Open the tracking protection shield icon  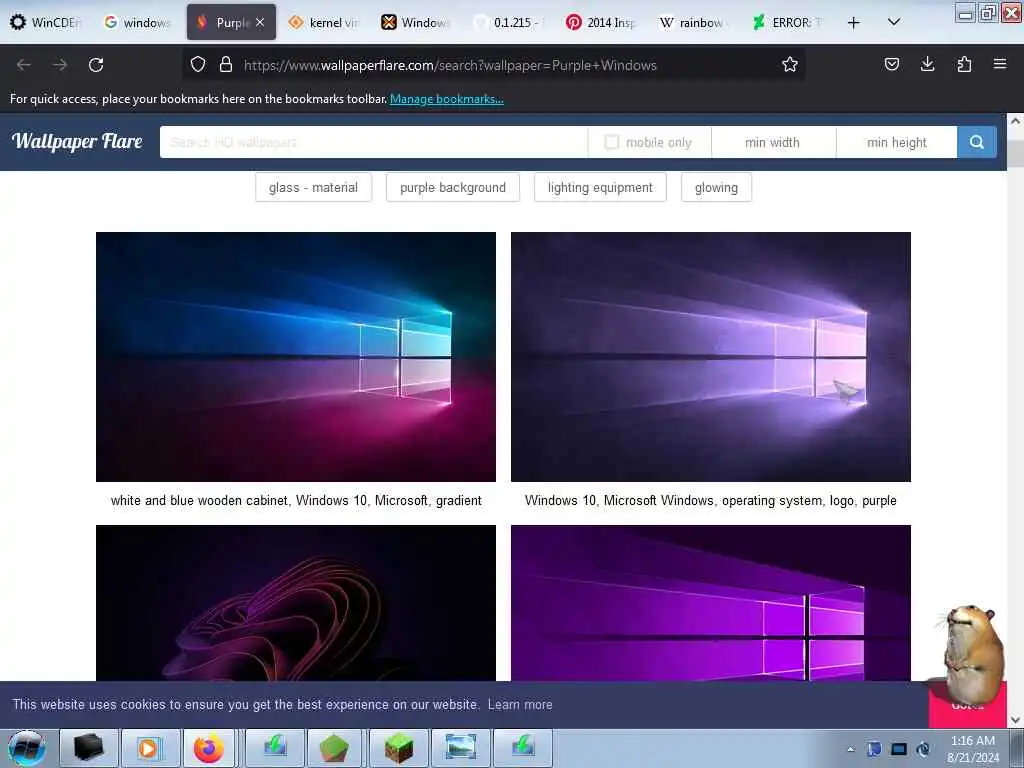pos(198,65)
